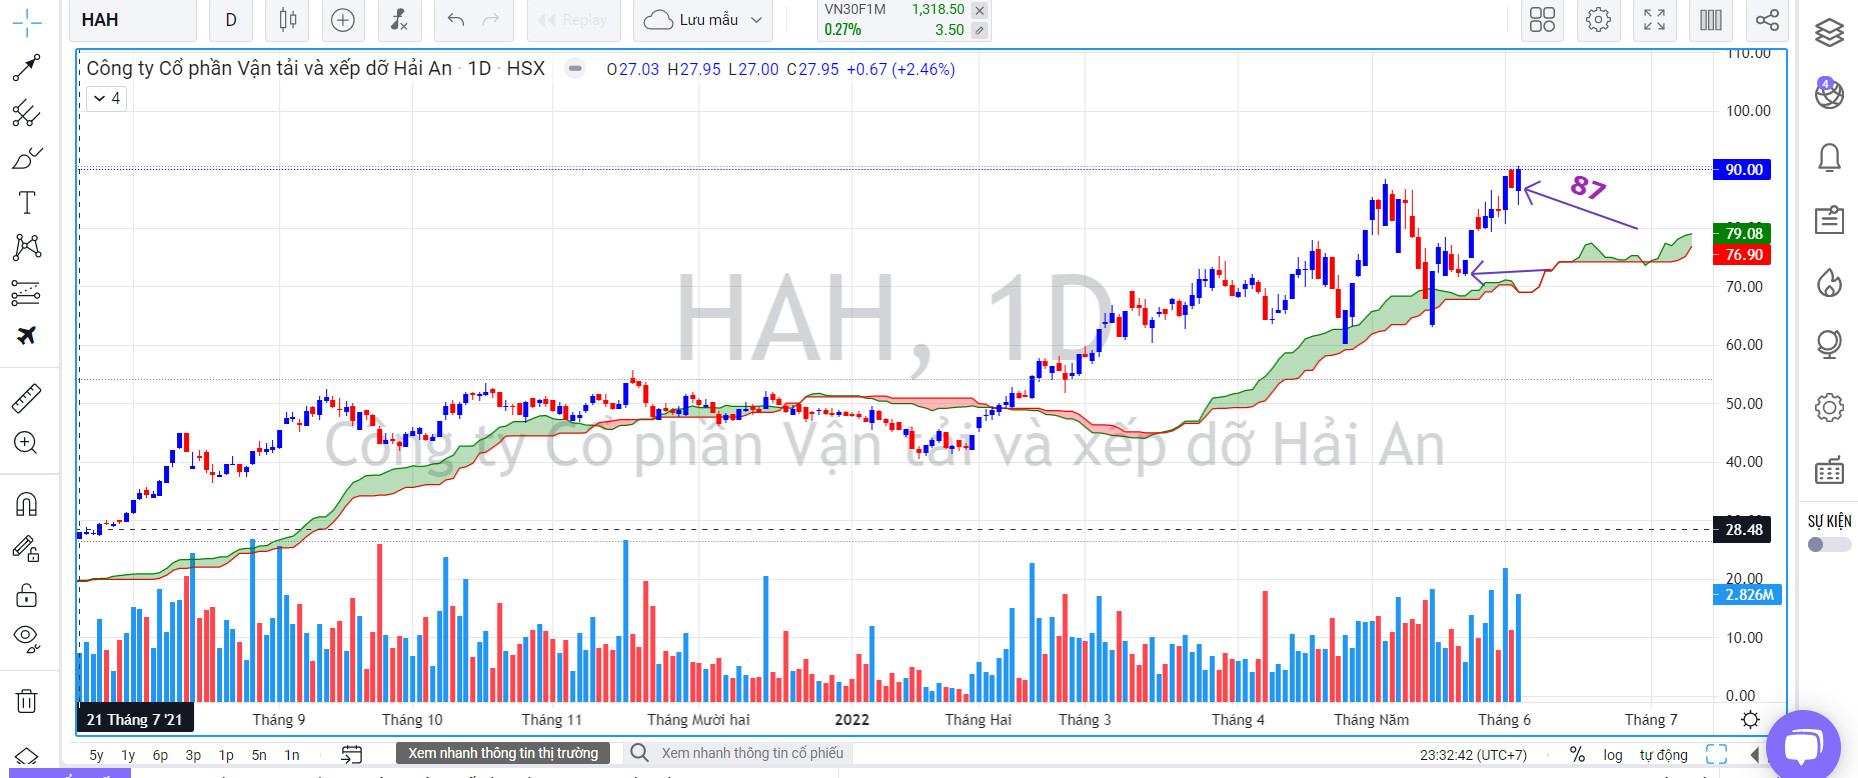
Task: Click Xem nhanh thông tin thị trường button
Action: coord(502,753)
